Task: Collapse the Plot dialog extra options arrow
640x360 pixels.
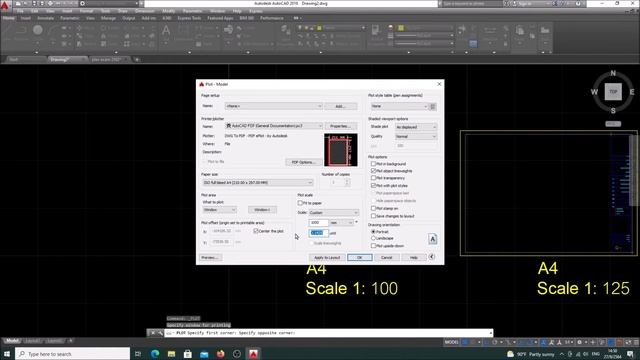Action: 431,257
